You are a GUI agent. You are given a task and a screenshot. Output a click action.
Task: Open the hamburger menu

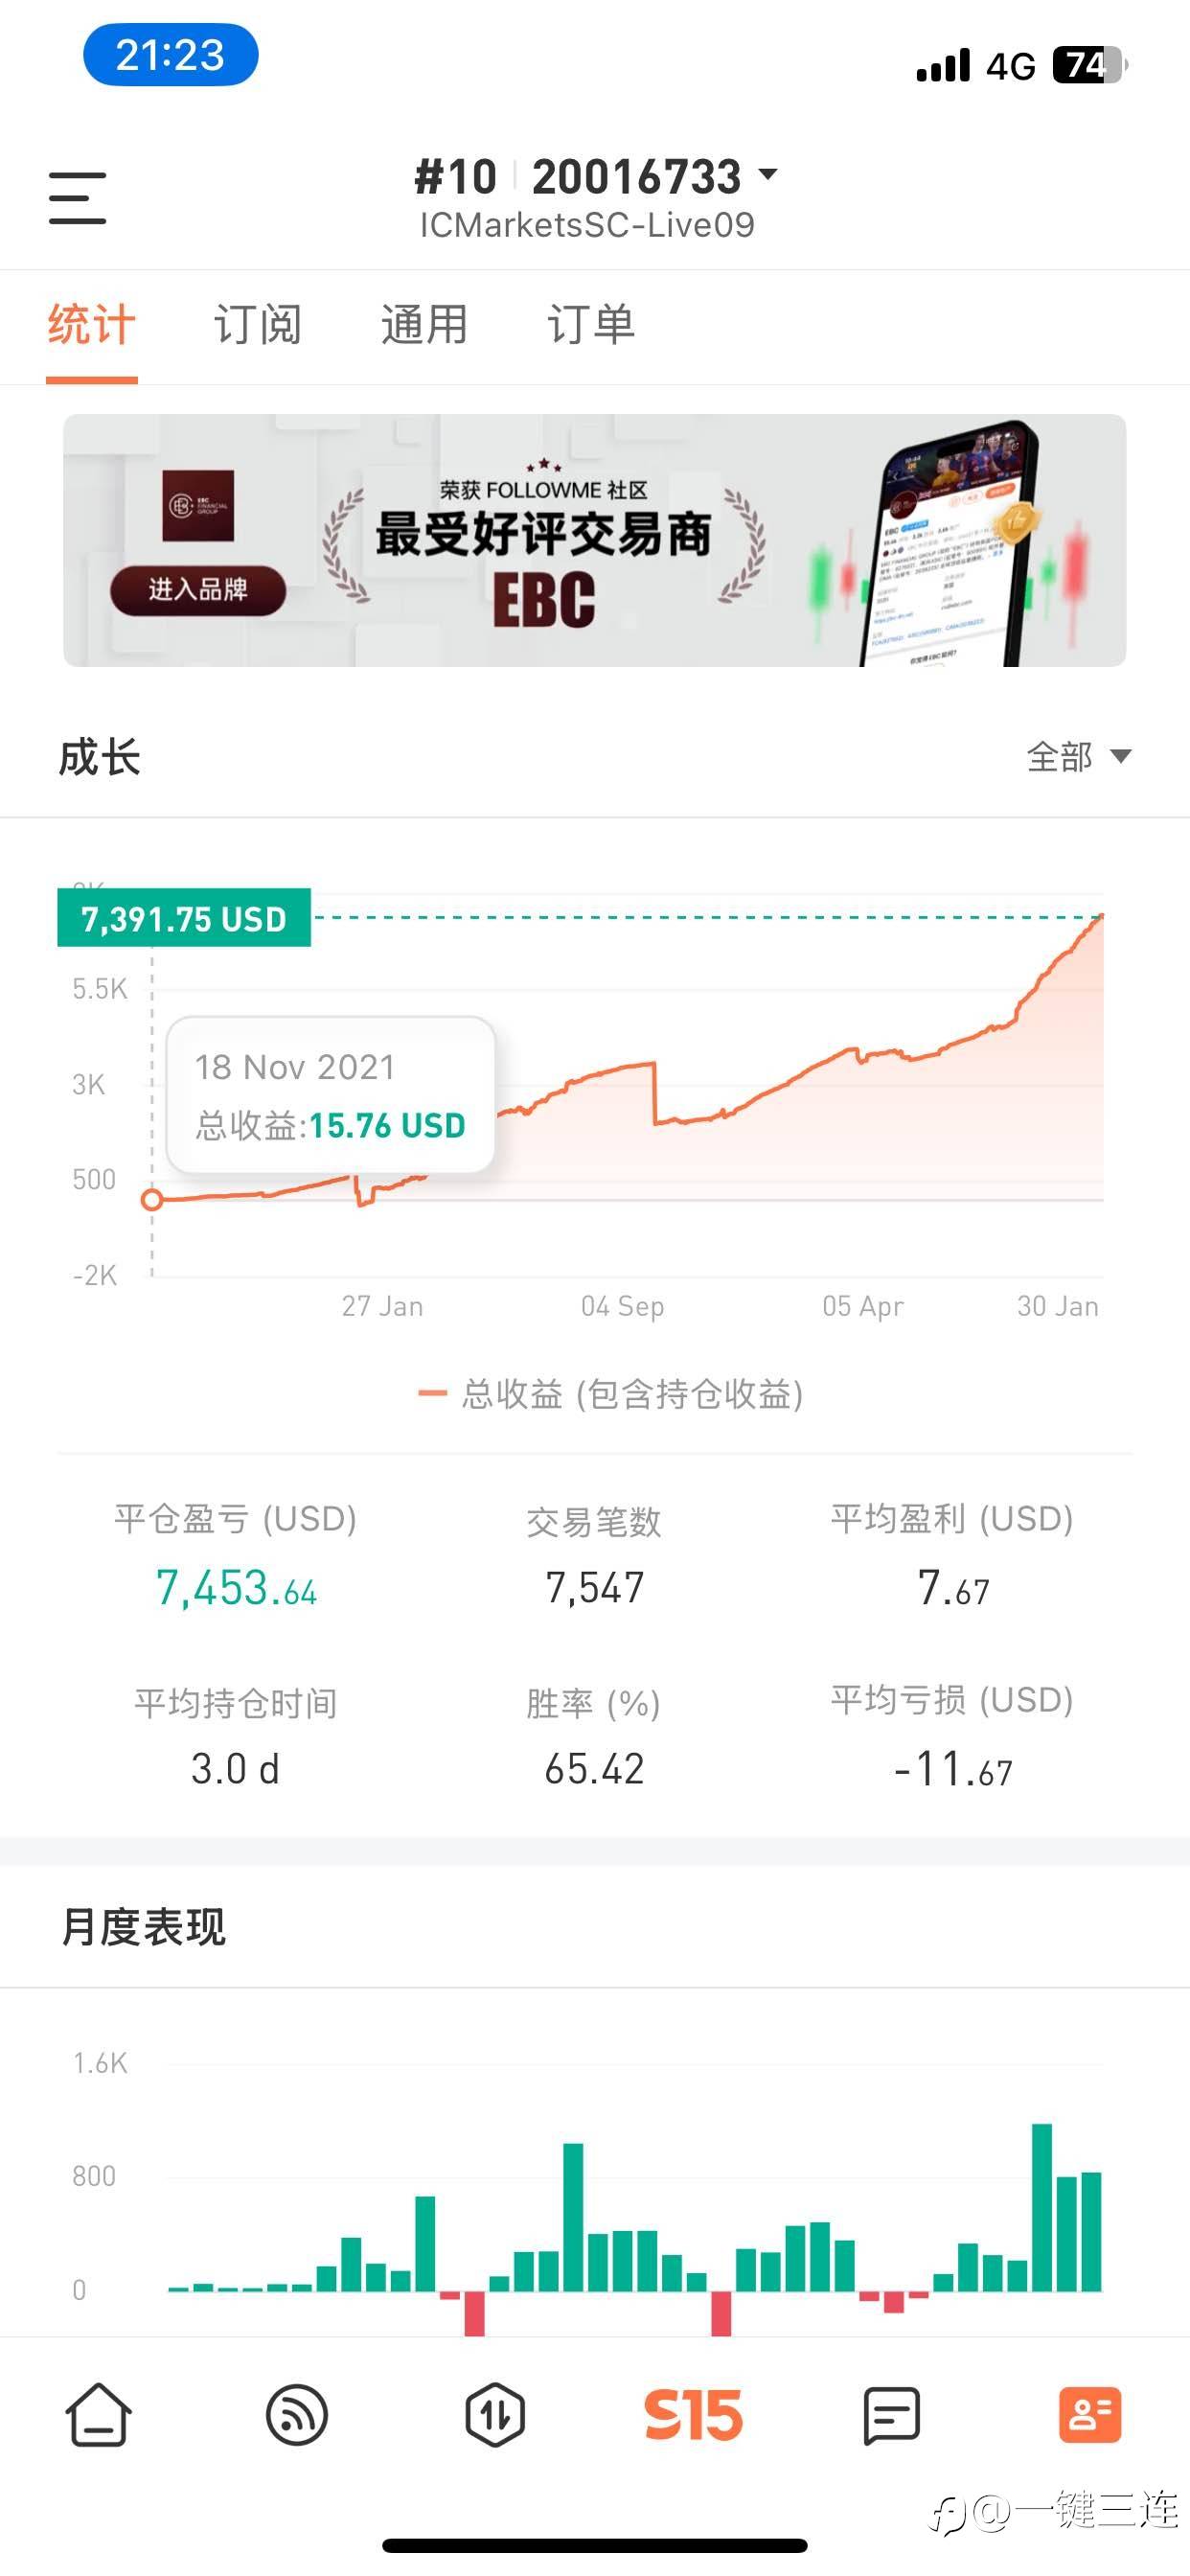[x=77, y=197]
